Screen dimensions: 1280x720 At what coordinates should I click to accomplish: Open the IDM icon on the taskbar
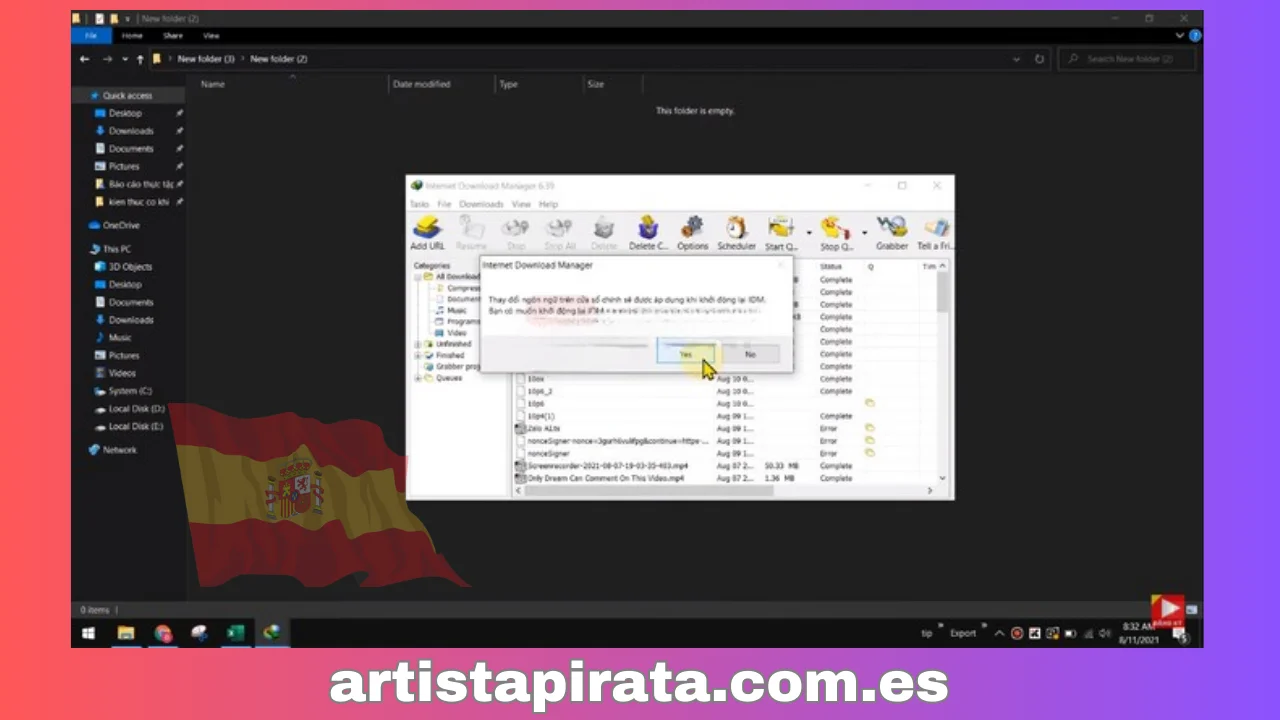271,633
